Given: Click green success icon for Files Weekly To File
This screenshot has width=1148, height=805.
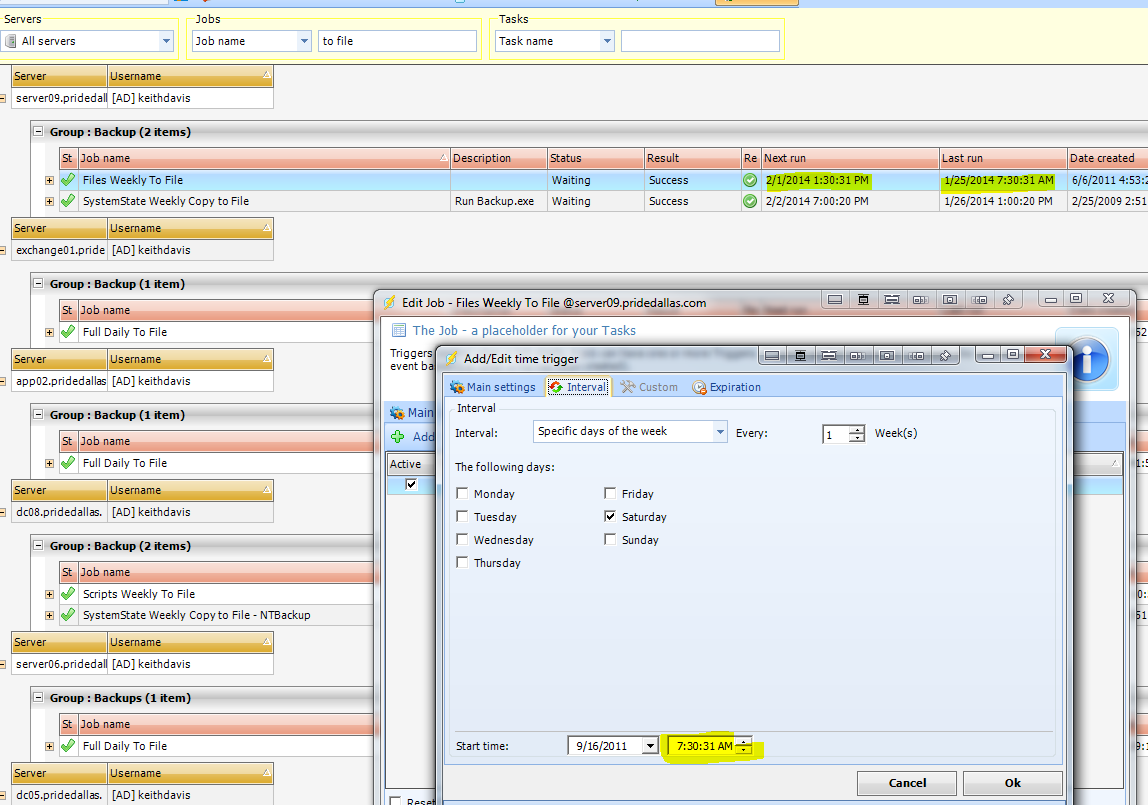Looking at the screenshot, I should [x=750, y=181].
